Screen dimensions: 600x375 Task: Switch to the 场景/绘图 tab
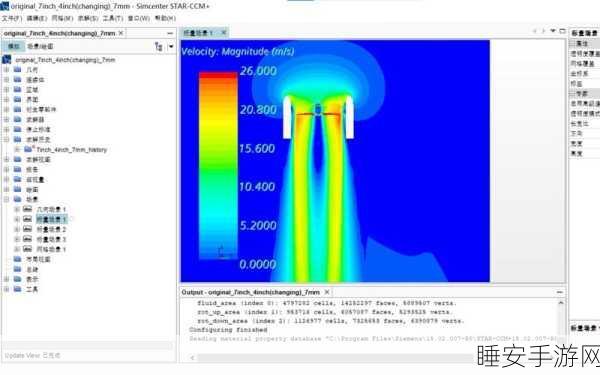pyautogui.click(x=40, y=46)
